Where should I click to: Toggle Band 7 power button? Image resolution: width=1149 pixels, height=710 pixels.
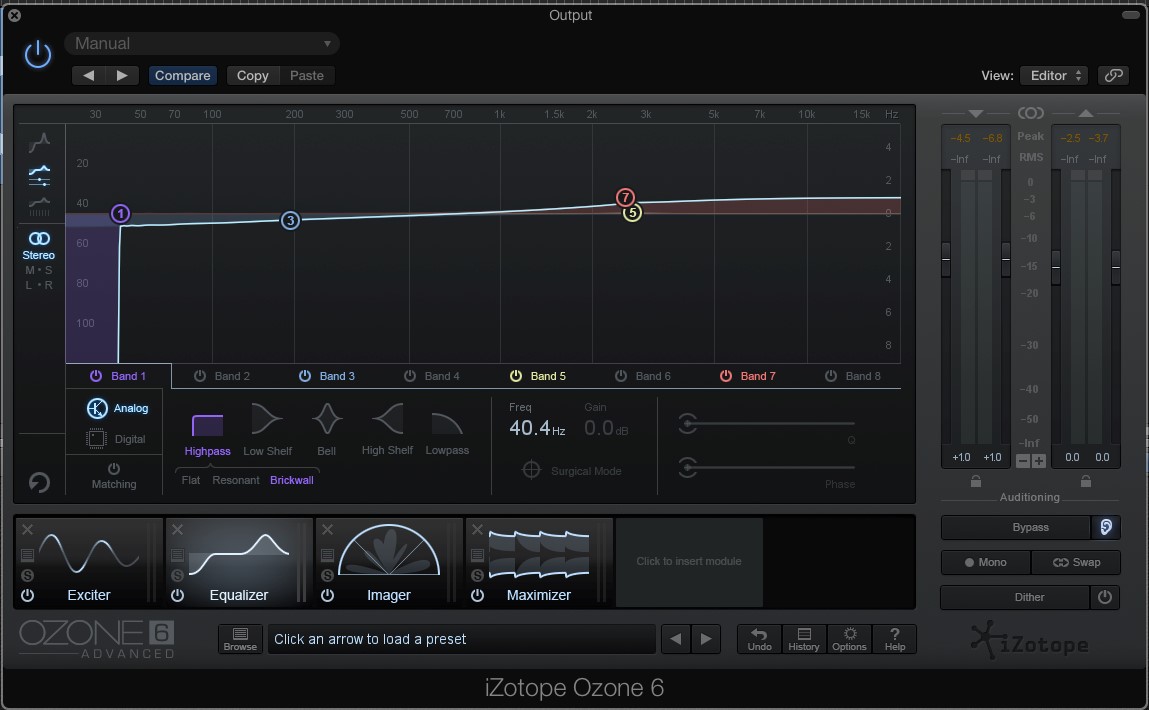point(725,376)
